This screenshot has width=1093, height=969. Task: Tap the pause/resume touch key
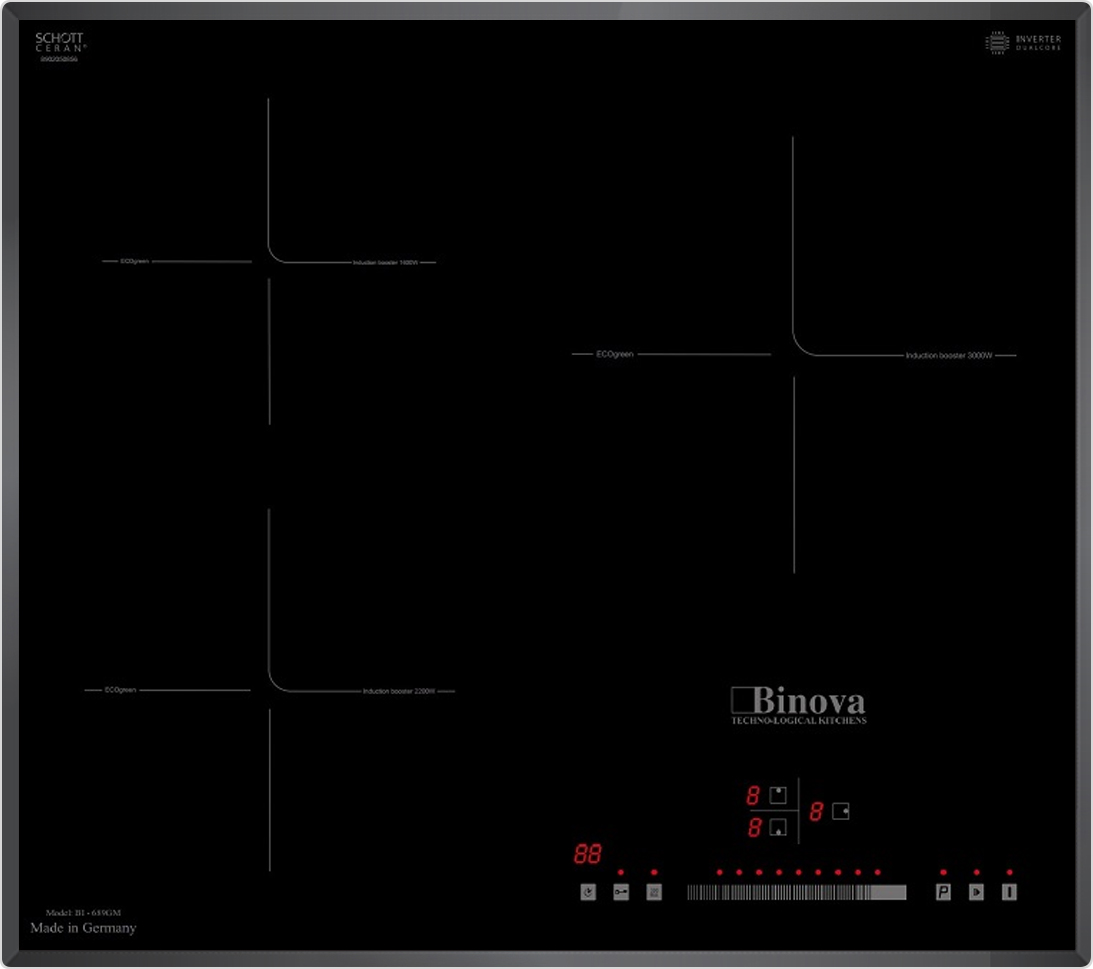[976, 892]
